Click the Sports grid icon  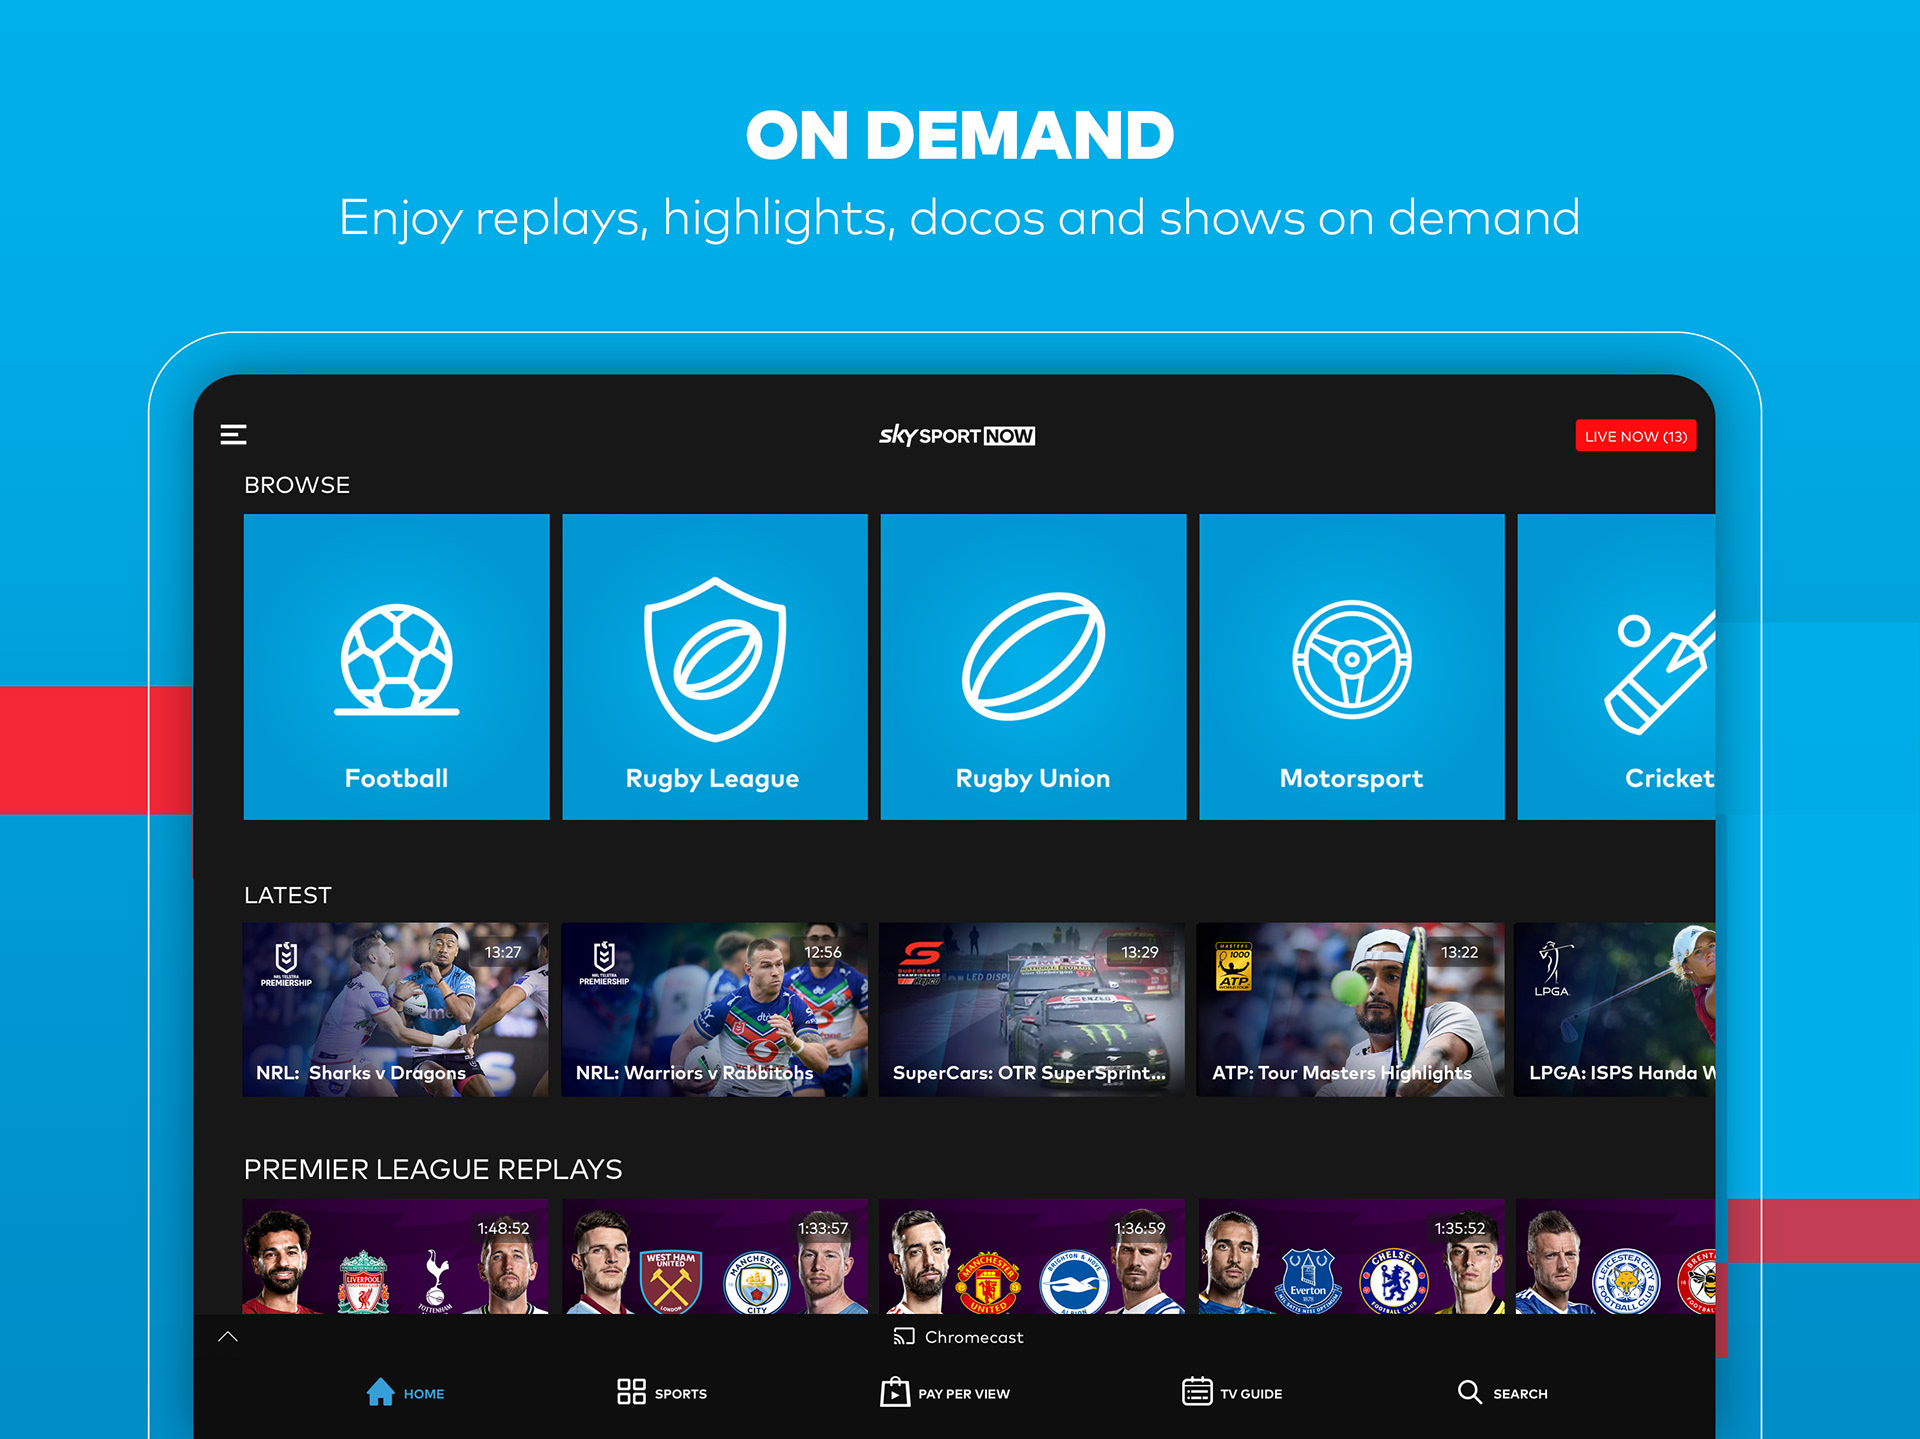[631, 1391]
